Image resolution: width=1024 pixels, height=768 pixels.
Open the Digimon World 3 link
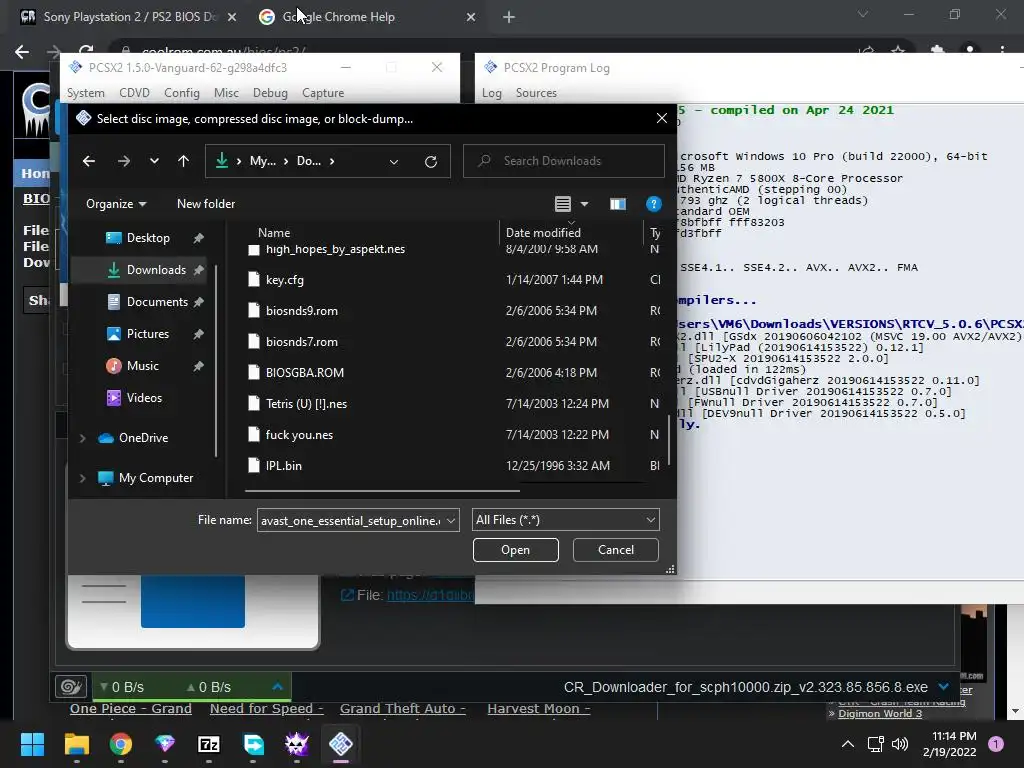(x=880, y=713)
